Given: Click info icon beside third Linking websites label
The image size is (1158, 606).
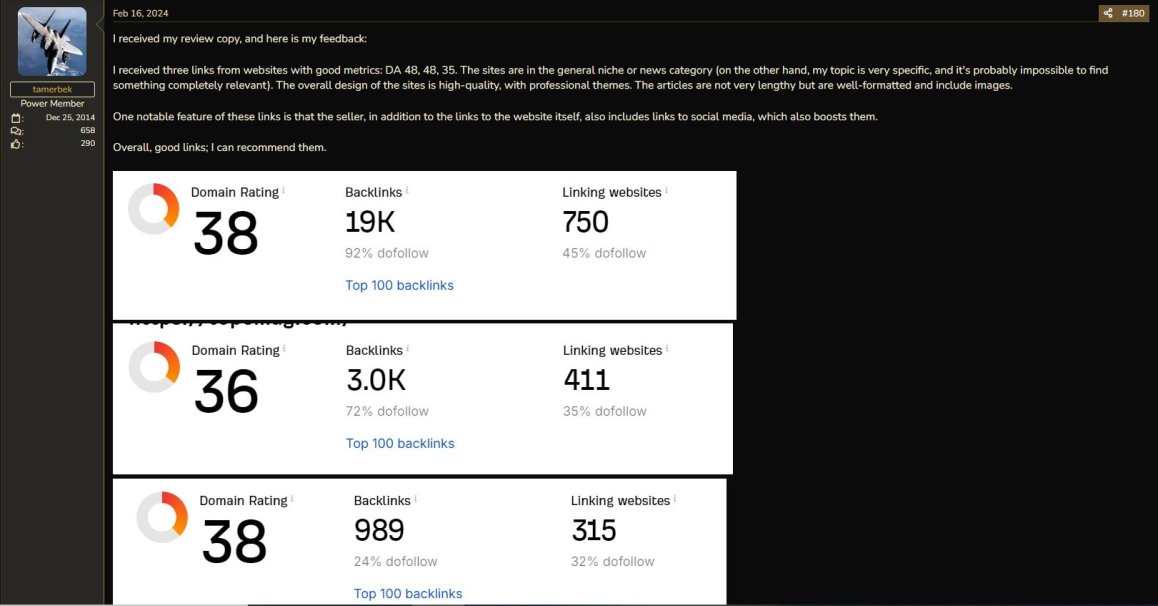Looking at the screenshot, I should click(x=675, y=499).
